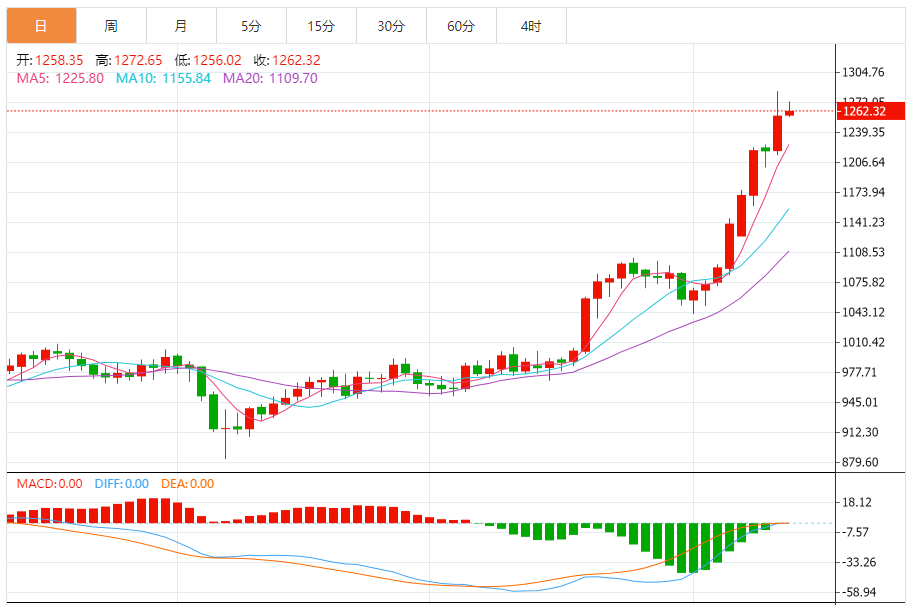Viewport: 910px width, 605px height.
Task: Switch to the 周 weekly tab
Action: (111, 26)
